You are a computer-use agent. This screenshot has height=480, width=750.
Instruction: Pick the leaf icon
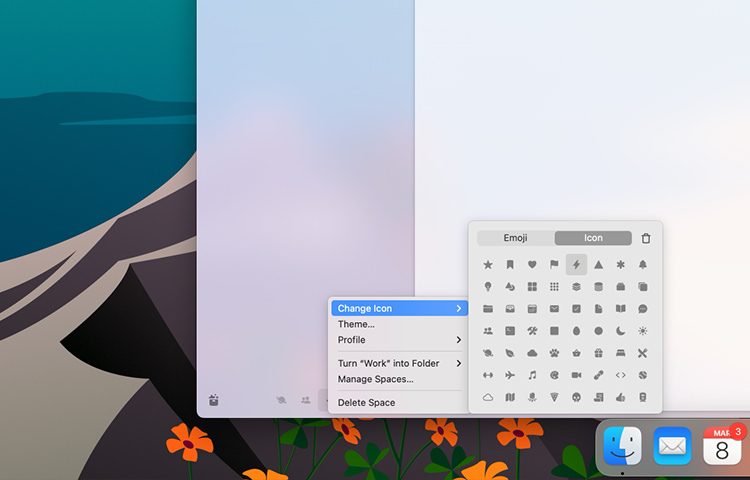click(x=510, y=353)
